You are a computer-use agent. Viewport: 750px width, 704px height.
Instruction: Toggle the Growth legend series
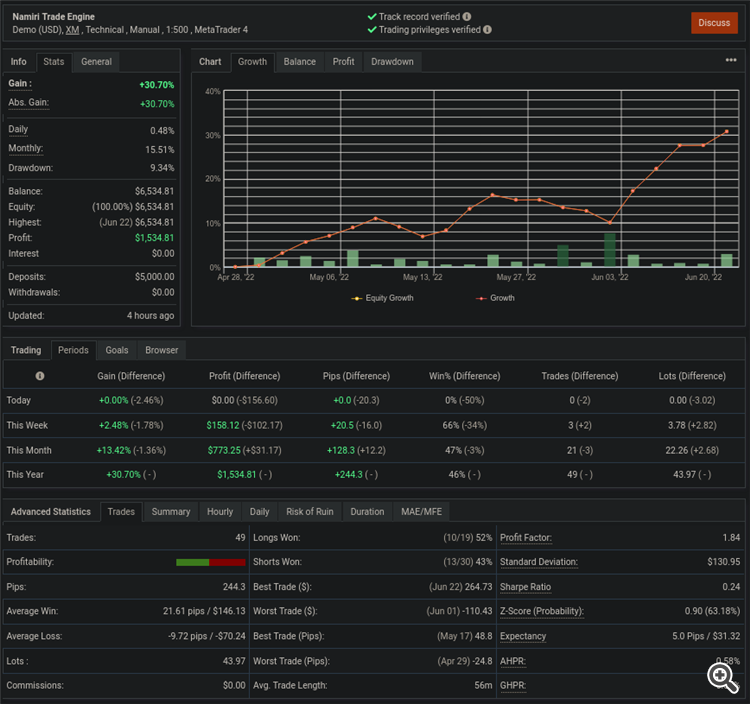coord(495,298)
